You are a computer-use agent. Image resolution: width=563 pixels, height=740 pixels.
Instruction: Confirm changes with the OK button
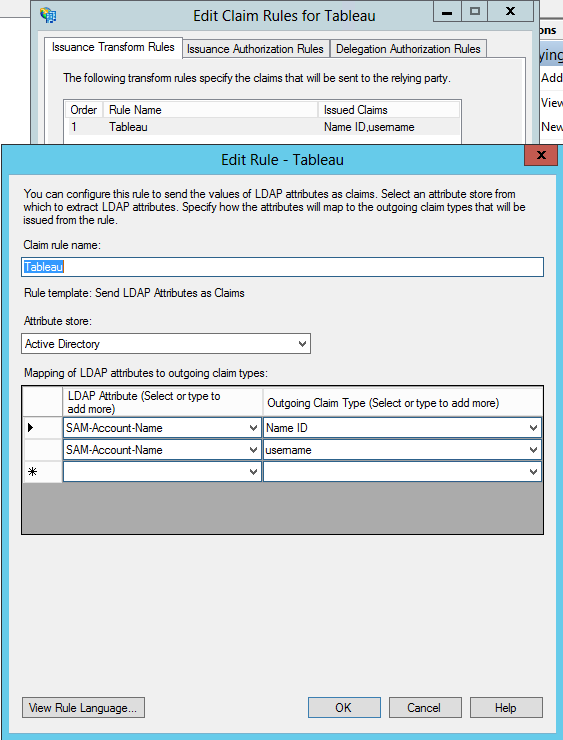[x=344, y=707]
